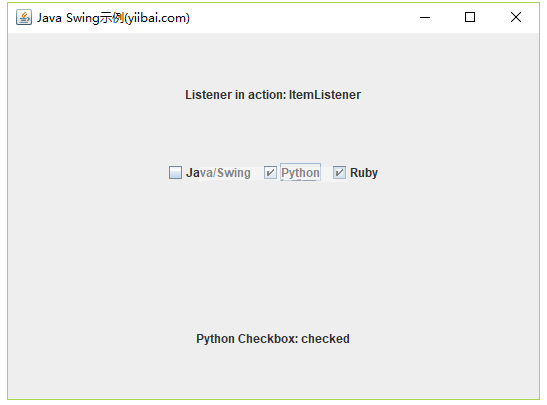The width and height of the screenshot is (547, 405).
Task: Click the checkmark inside the Ruby checkbox
Action: [339, 172]
